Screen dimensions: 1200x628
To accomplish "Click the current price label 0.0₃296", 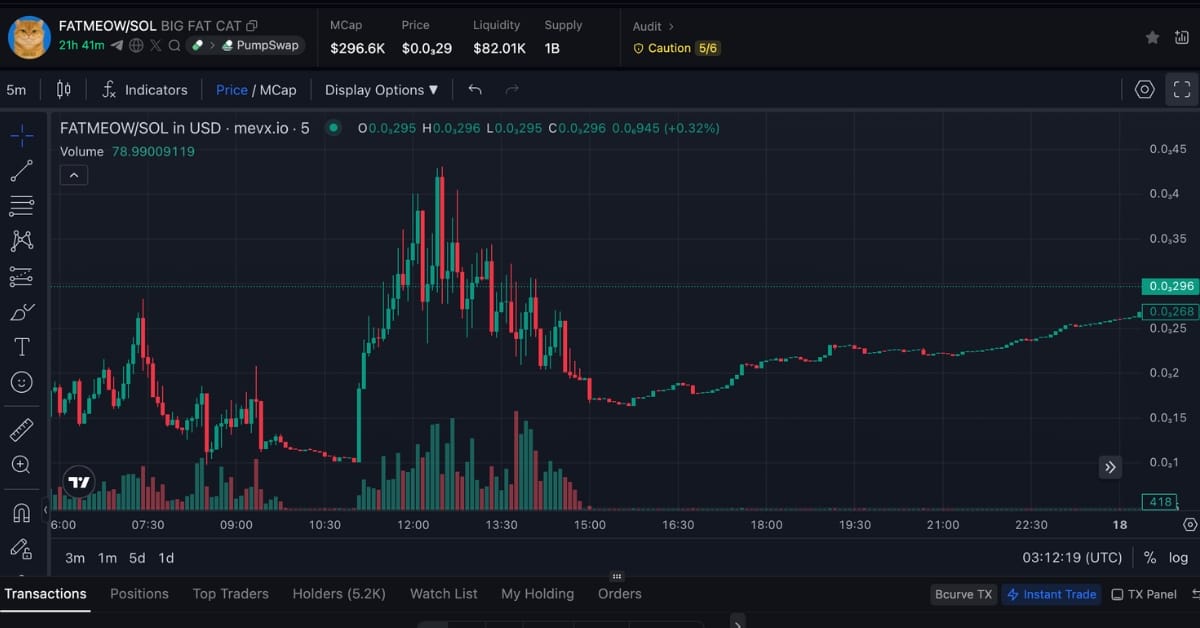I will pyautogui.click(x=1169, y=286).
